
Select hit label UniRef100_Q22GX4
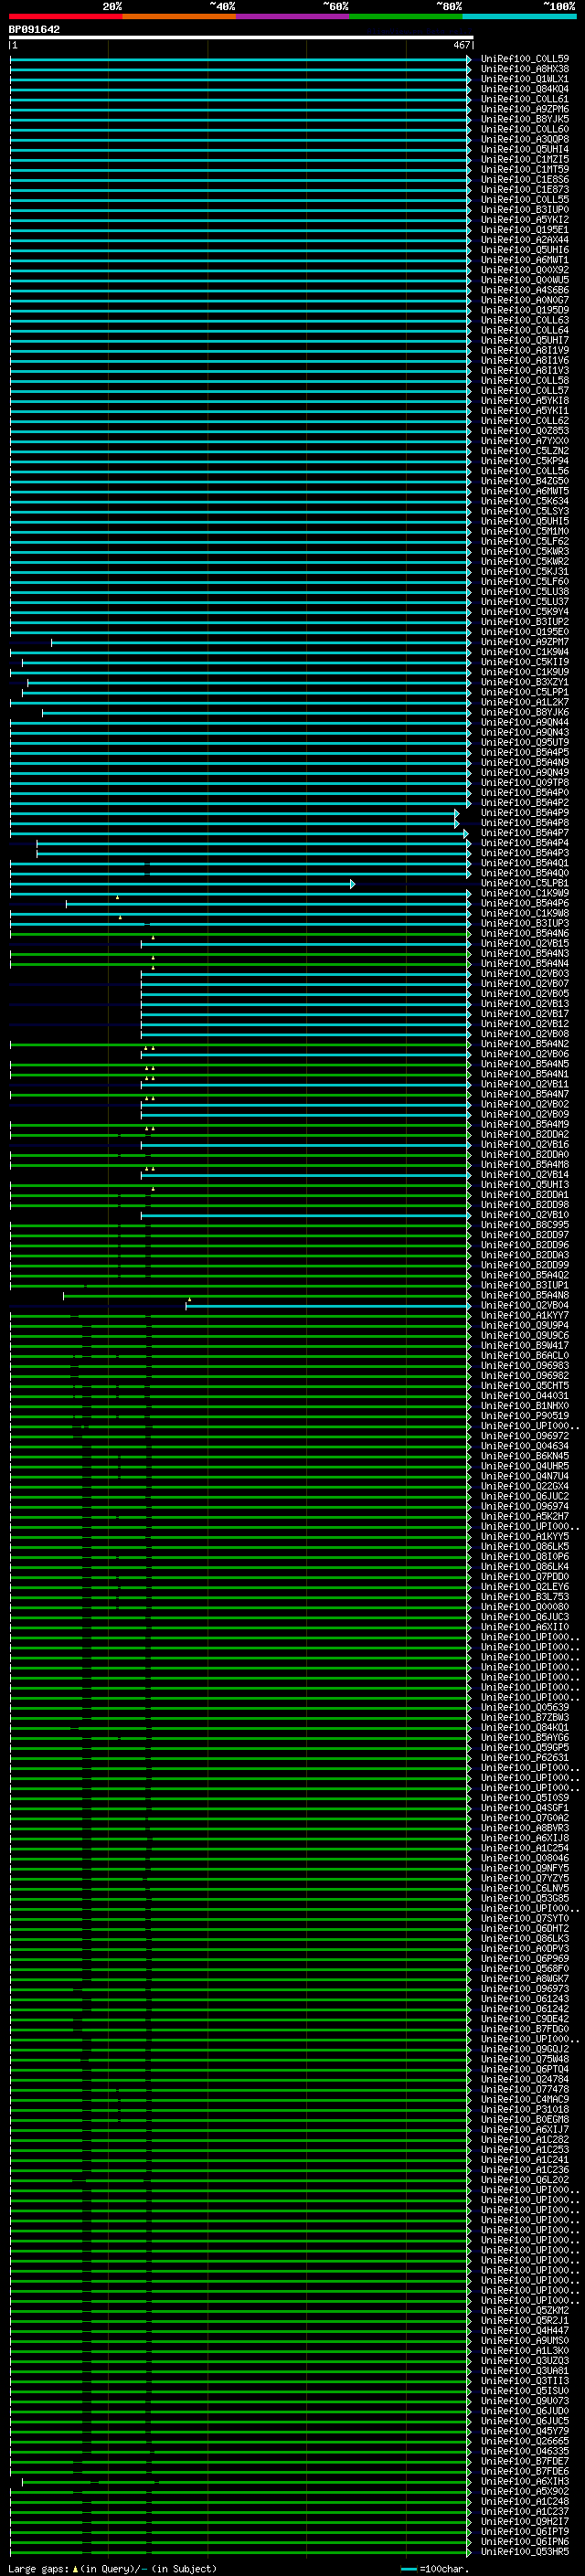point(525,1487)
